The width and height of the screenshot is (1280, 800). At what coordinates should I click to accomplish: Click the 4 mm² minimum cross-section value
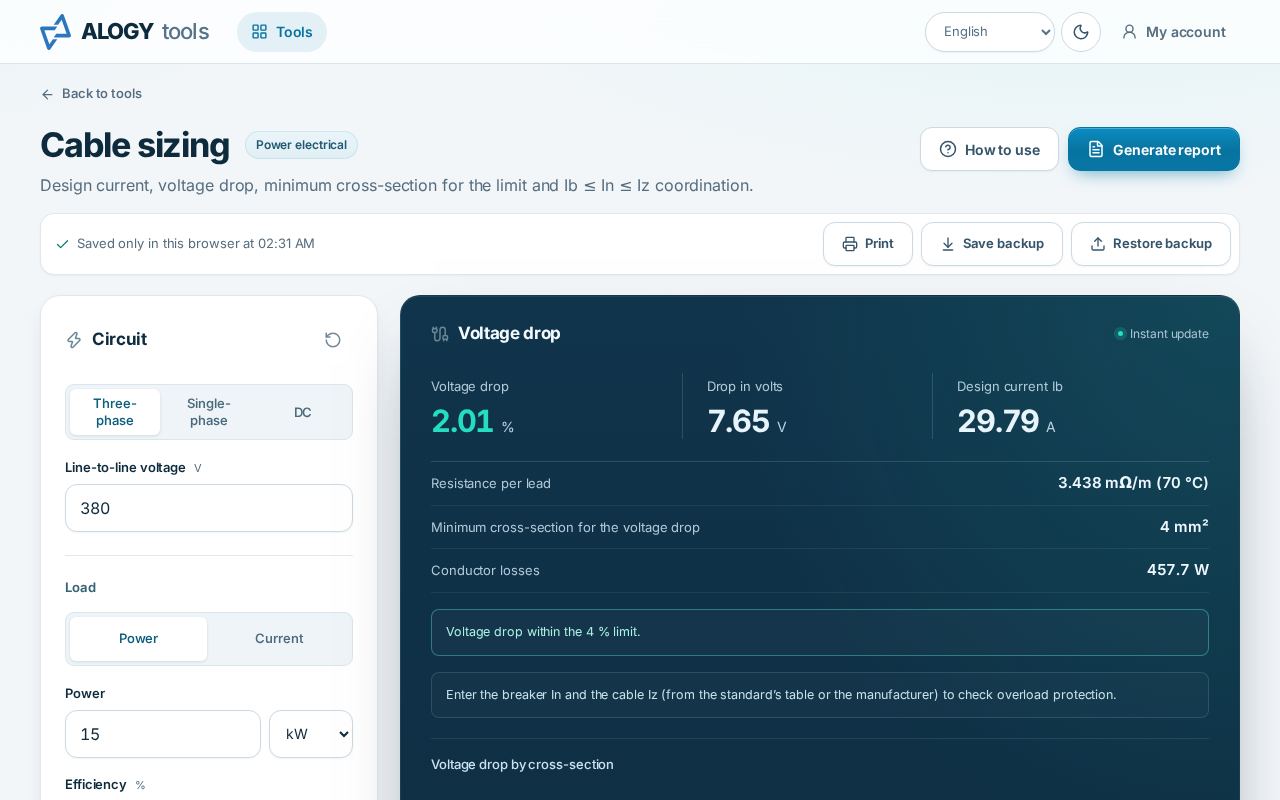(1184, 527)
